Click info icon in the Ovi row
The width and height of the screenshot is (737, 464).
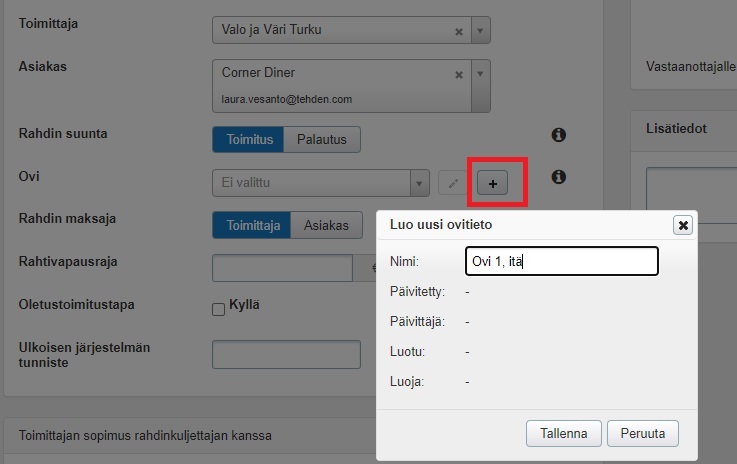(x=559, y=177)
